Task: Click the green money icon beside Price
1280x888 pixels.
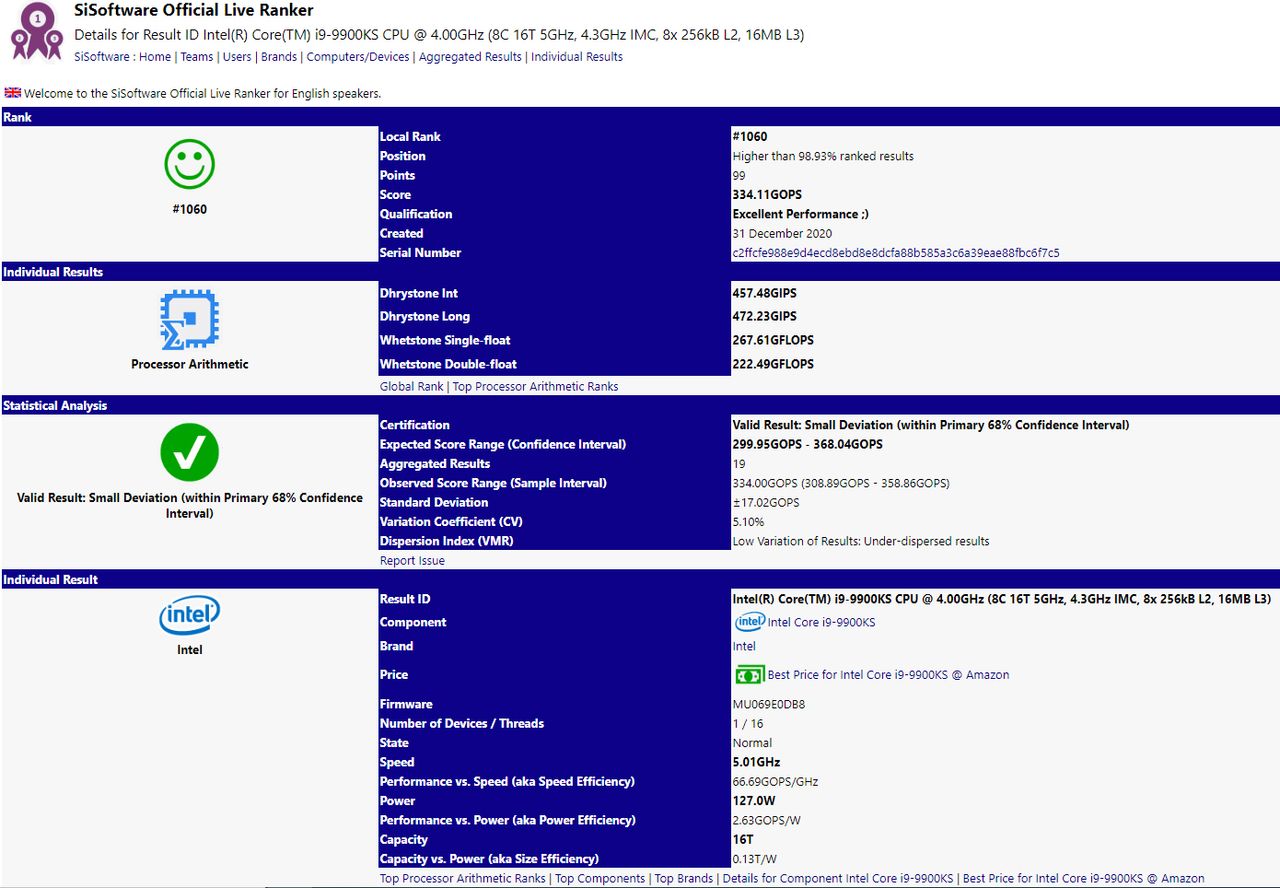Action: coord(749,675)
